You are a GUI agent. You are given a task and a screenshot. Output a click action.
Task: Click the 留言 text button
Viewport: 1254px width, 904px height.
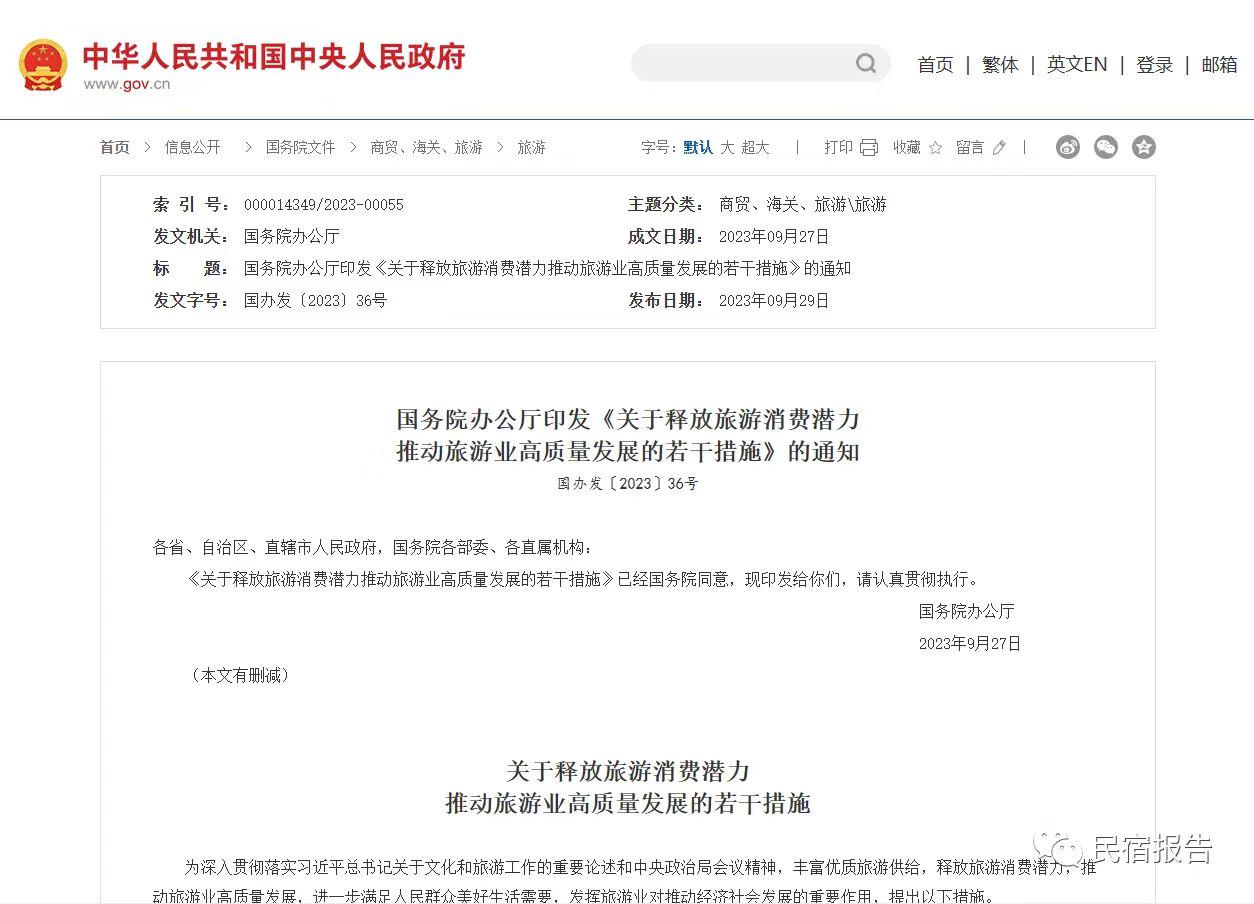pyautogui.click(x=970, y=147)
